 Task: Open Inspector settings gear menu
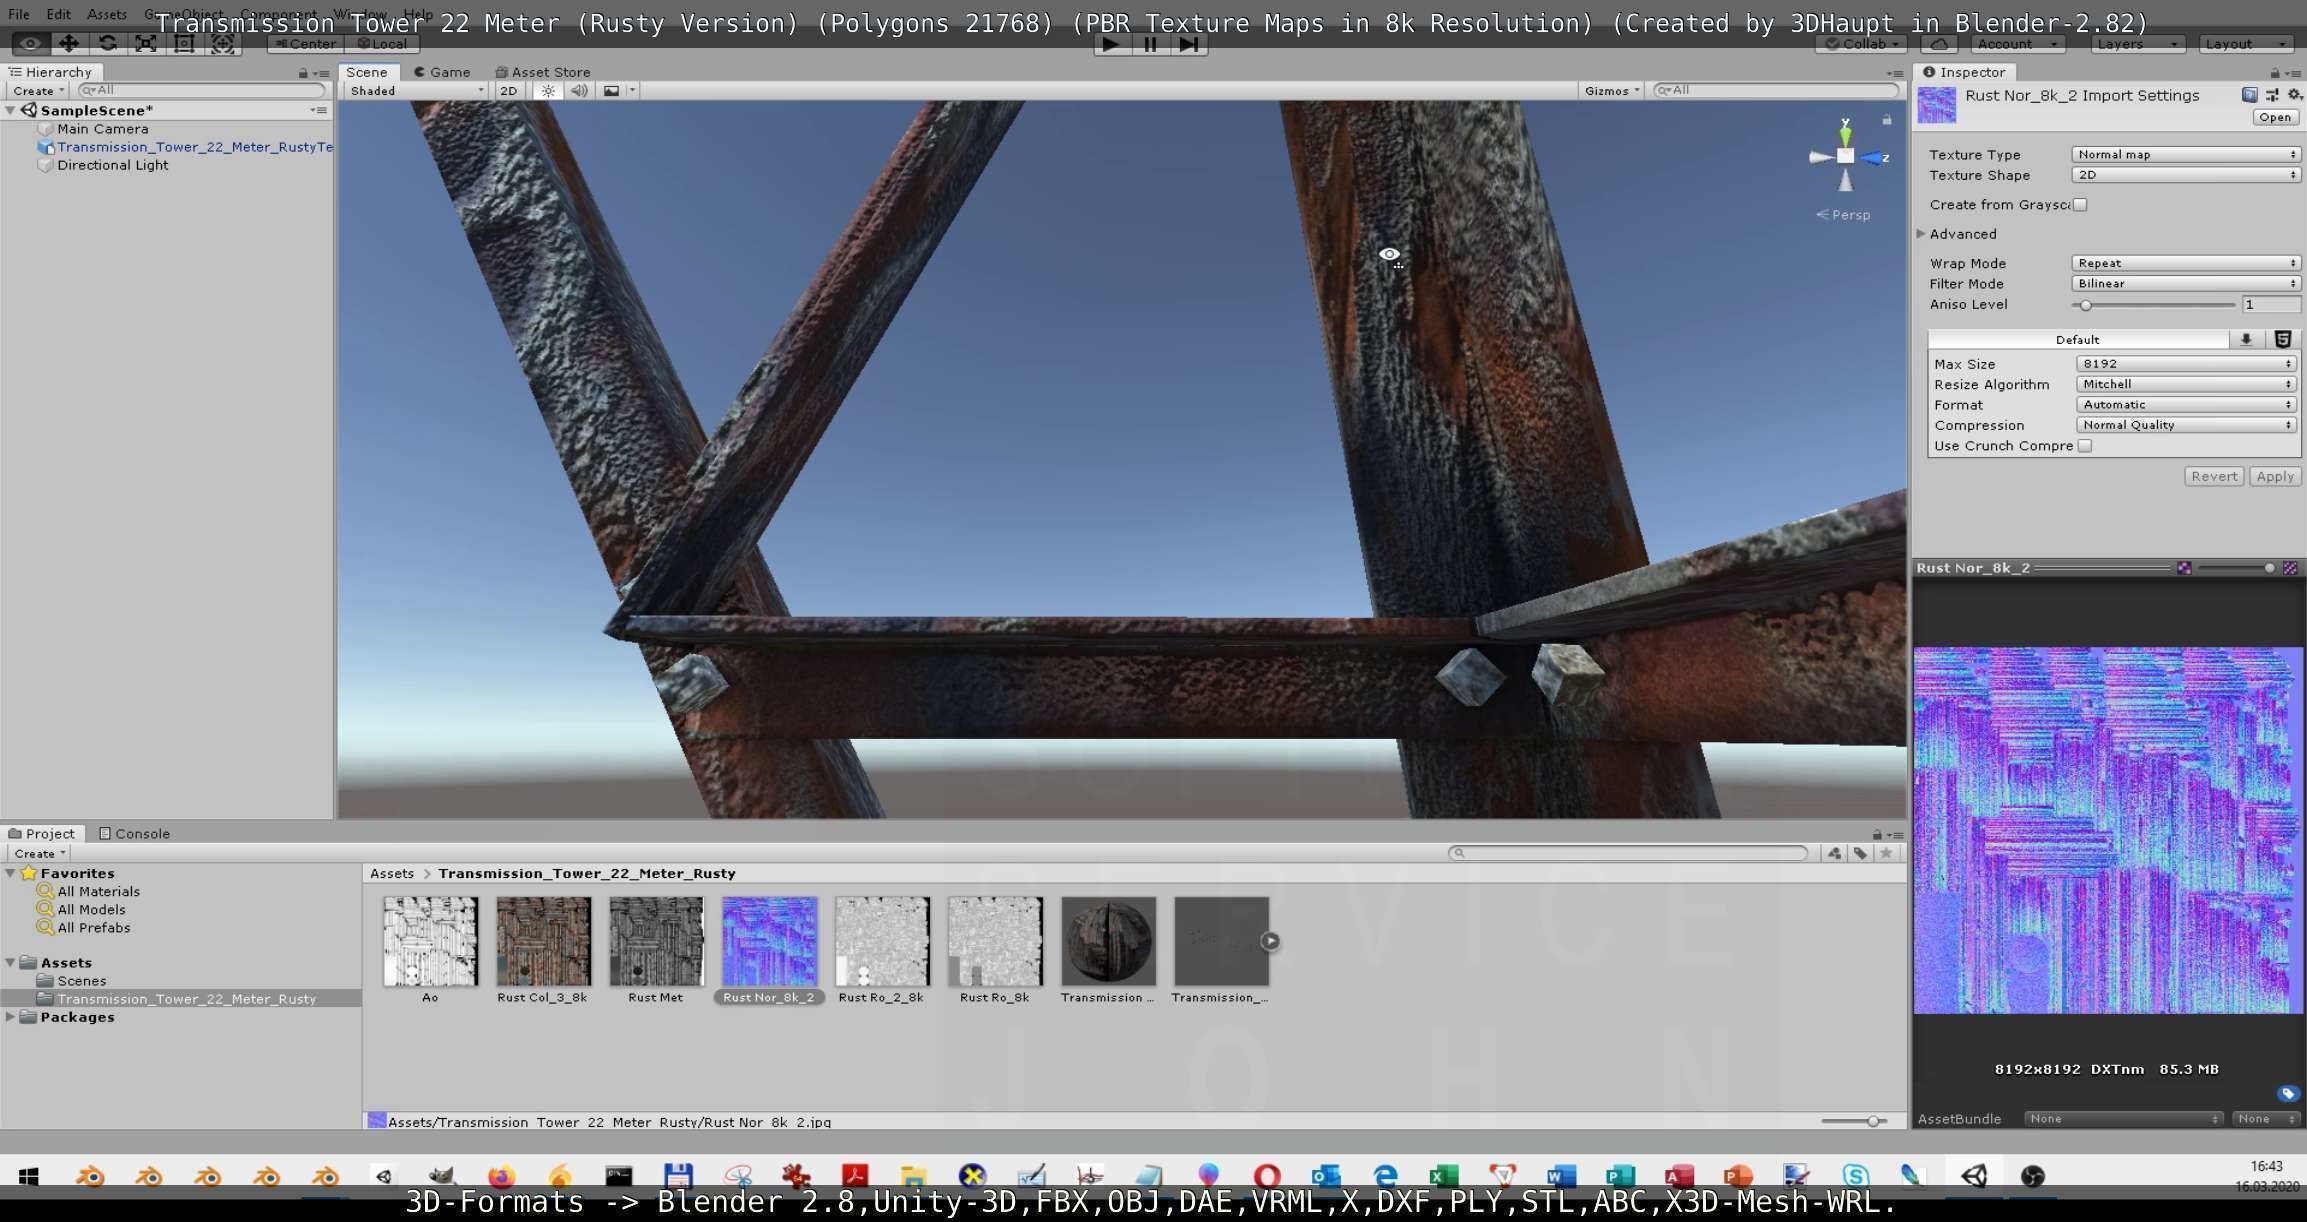[2294, 95]
